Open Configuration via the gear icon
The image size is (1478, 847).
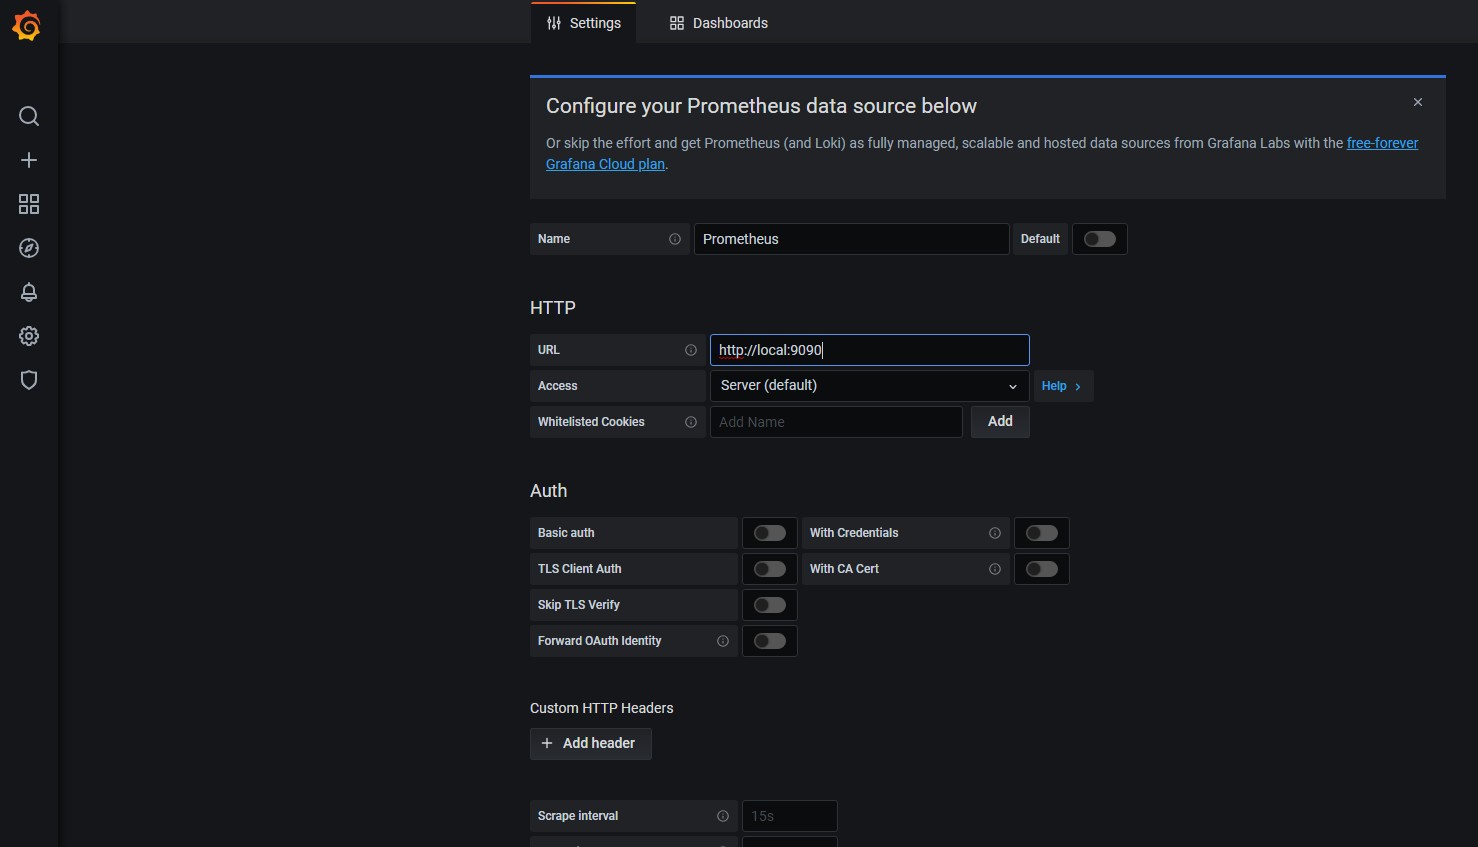[29, 336]
